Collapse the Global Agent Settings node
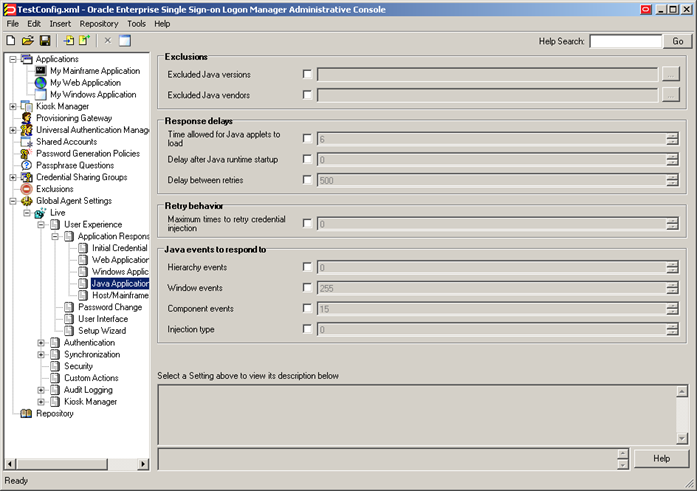 [13, 201]
